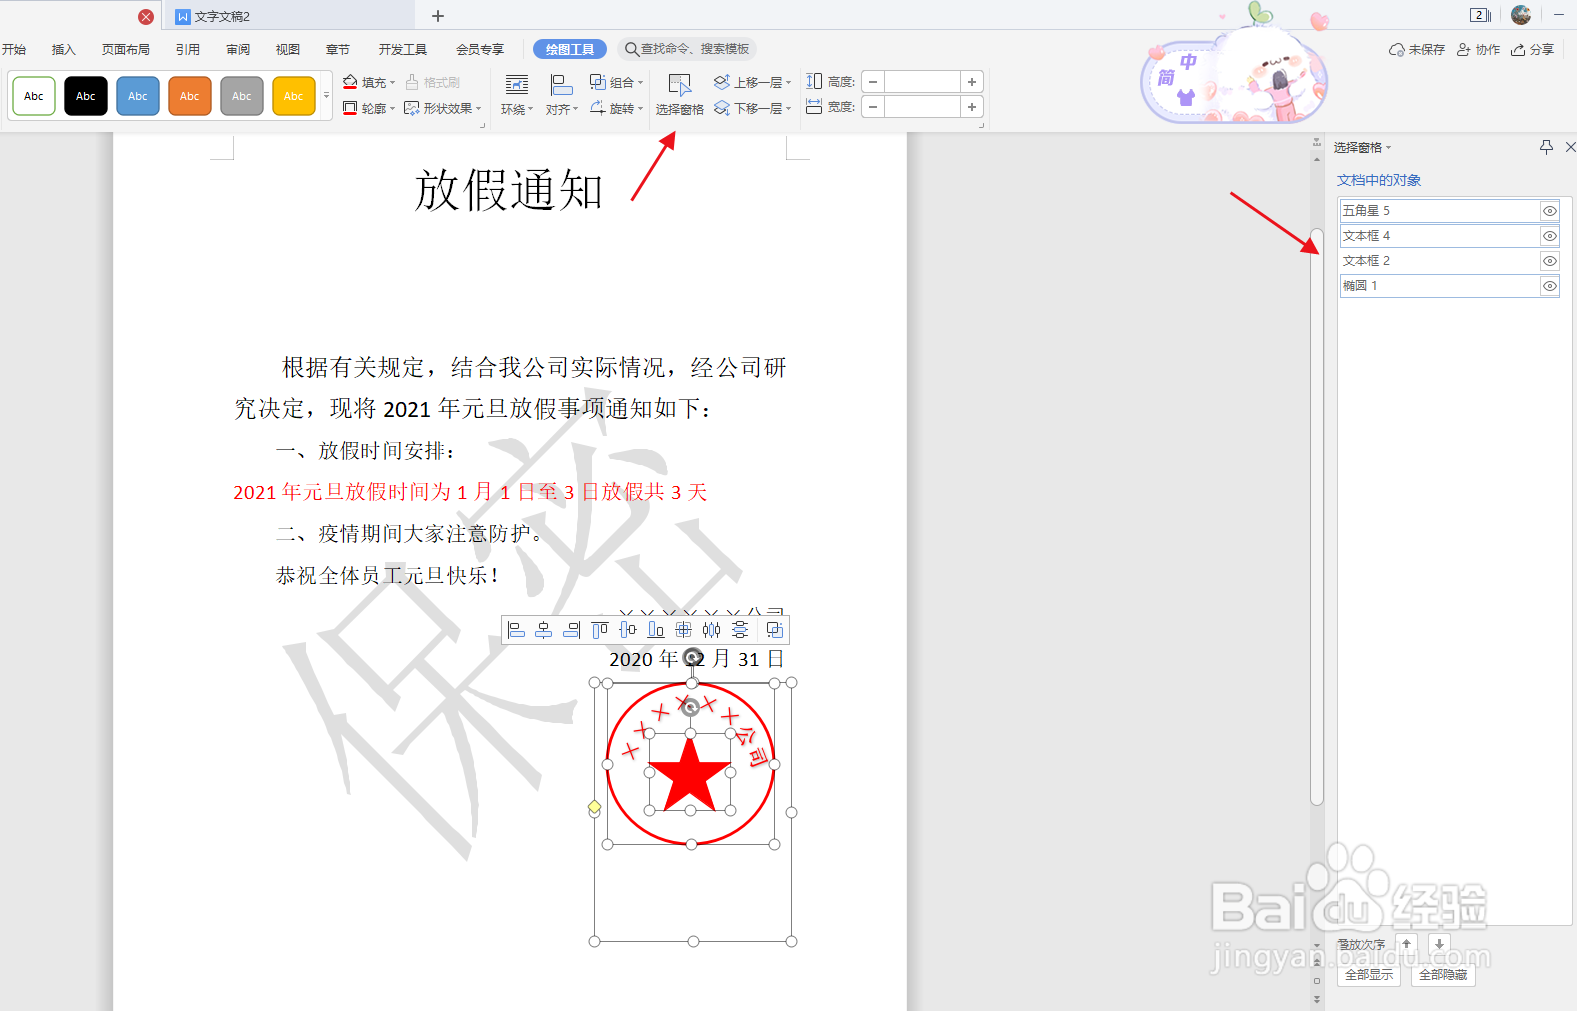This screenshot has height=1011, width=1577.
Task: Toggle visibility of 文本框 2
Action: pyautogui.click(x=1550, y=261)
